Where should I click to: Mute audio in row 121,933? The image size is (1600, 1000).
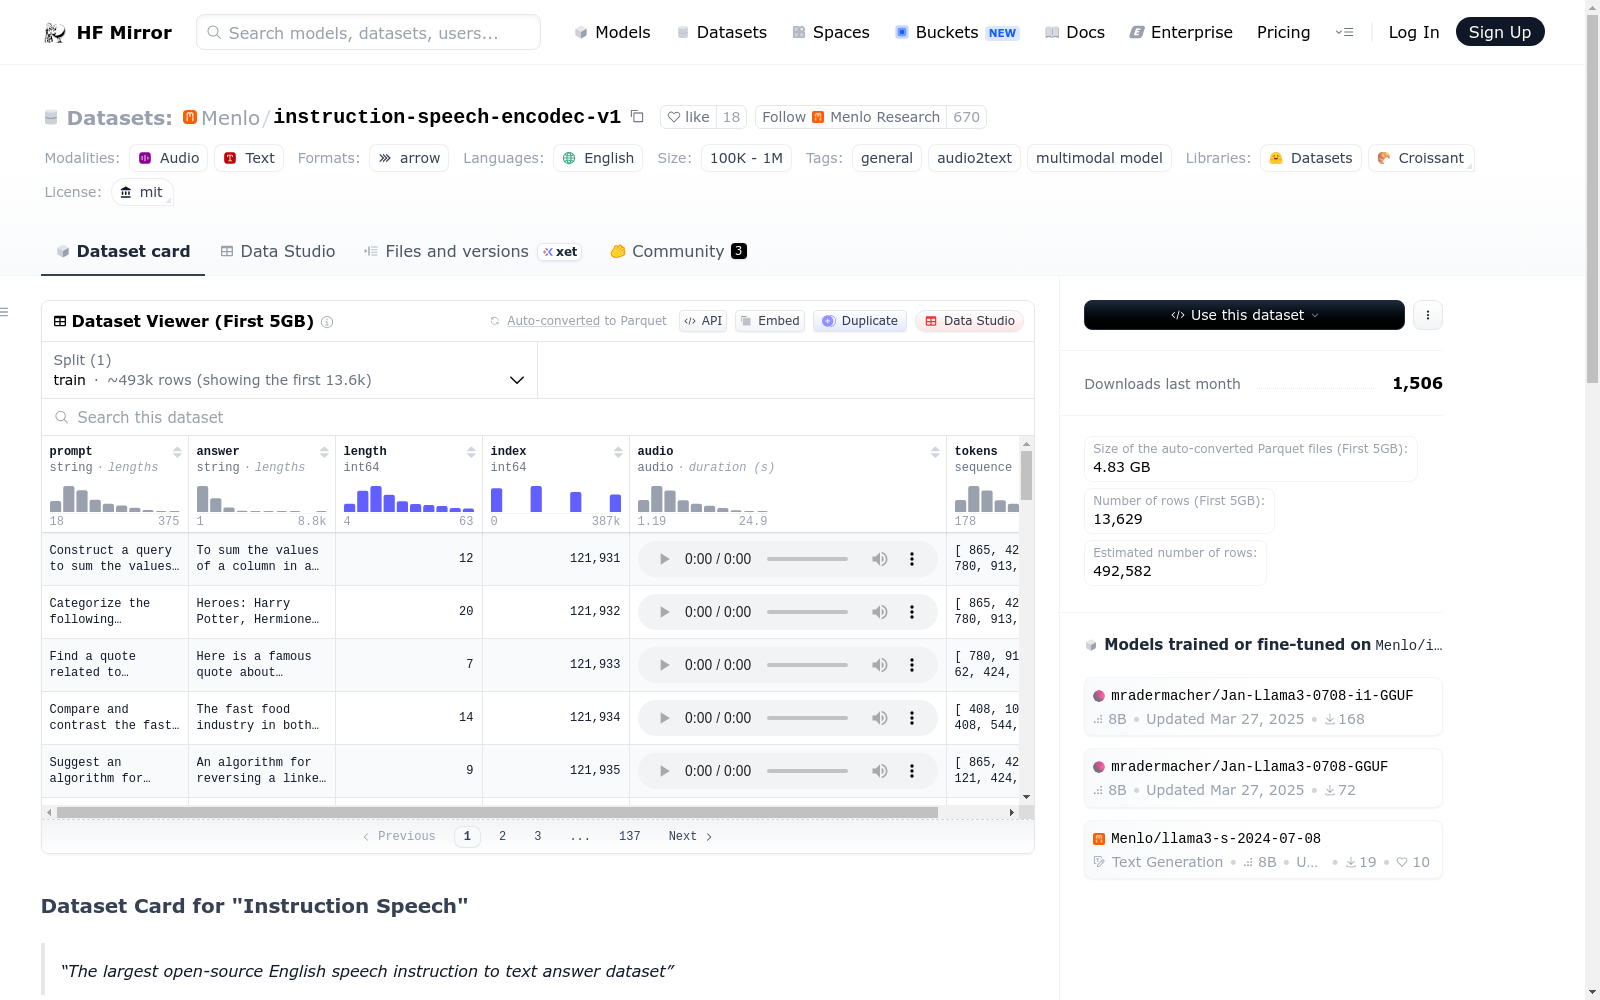(x=880, y=665)
